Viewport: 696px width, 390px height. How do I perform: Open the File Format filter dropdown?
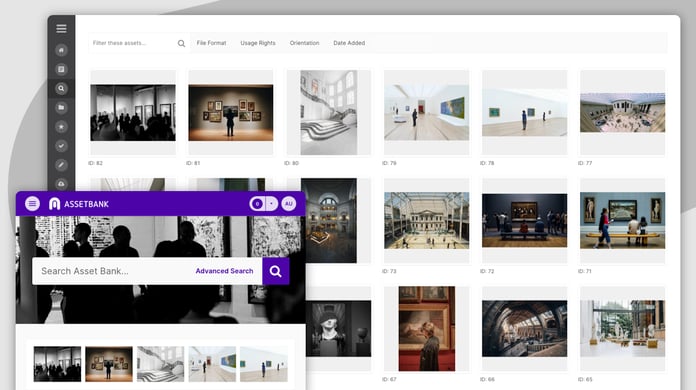coord(211,43)
